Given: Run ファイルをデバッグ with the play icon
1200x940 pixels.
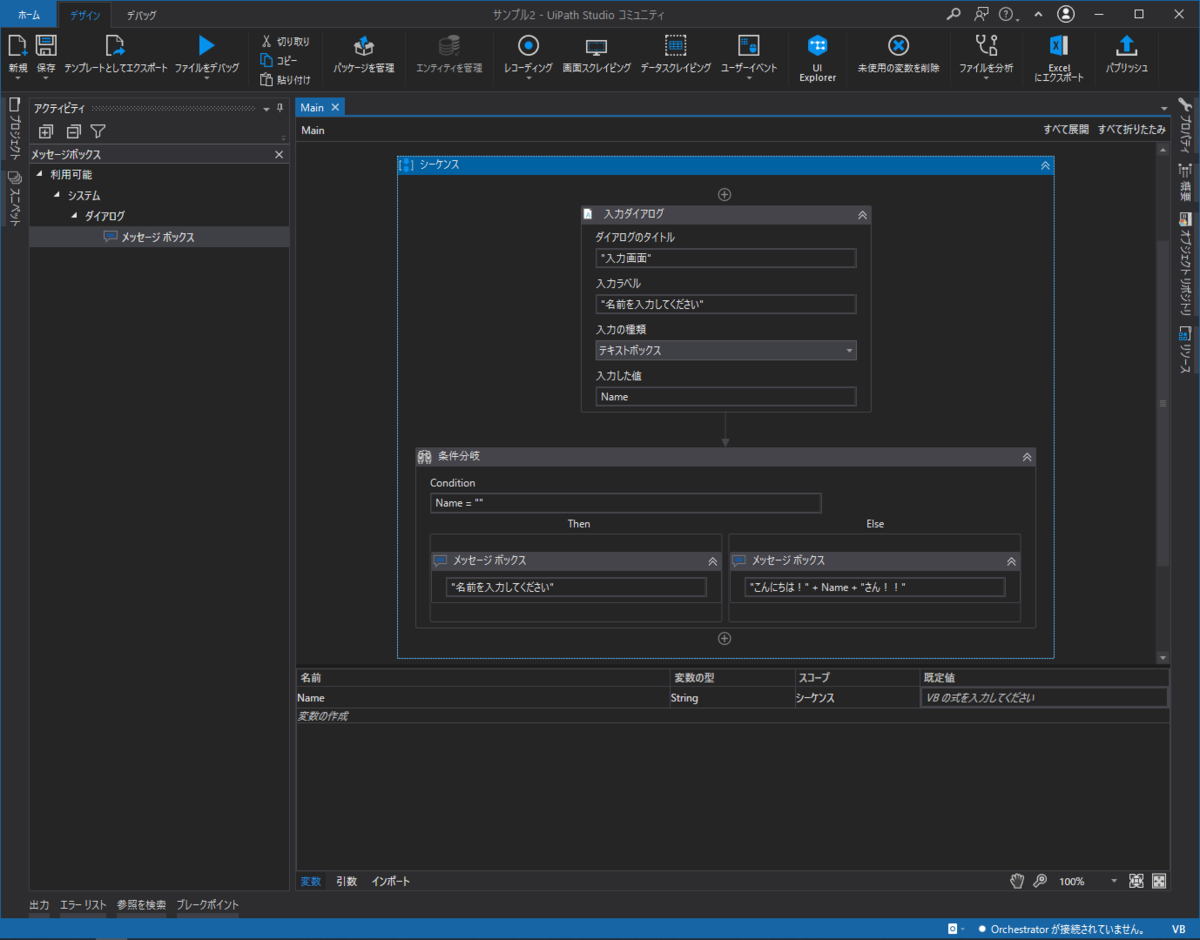Looking at the screenshot, I should tap(206, 45).
